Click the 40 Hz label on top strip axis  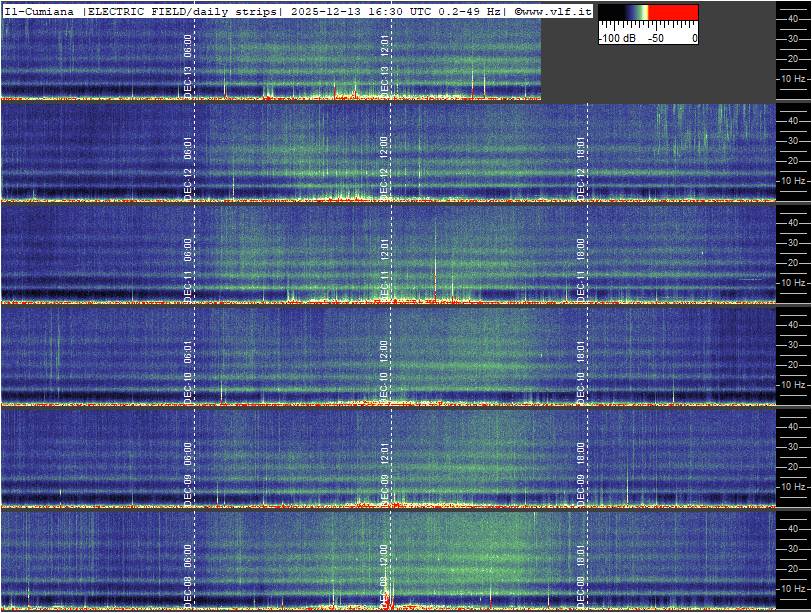tap(792, 18)
